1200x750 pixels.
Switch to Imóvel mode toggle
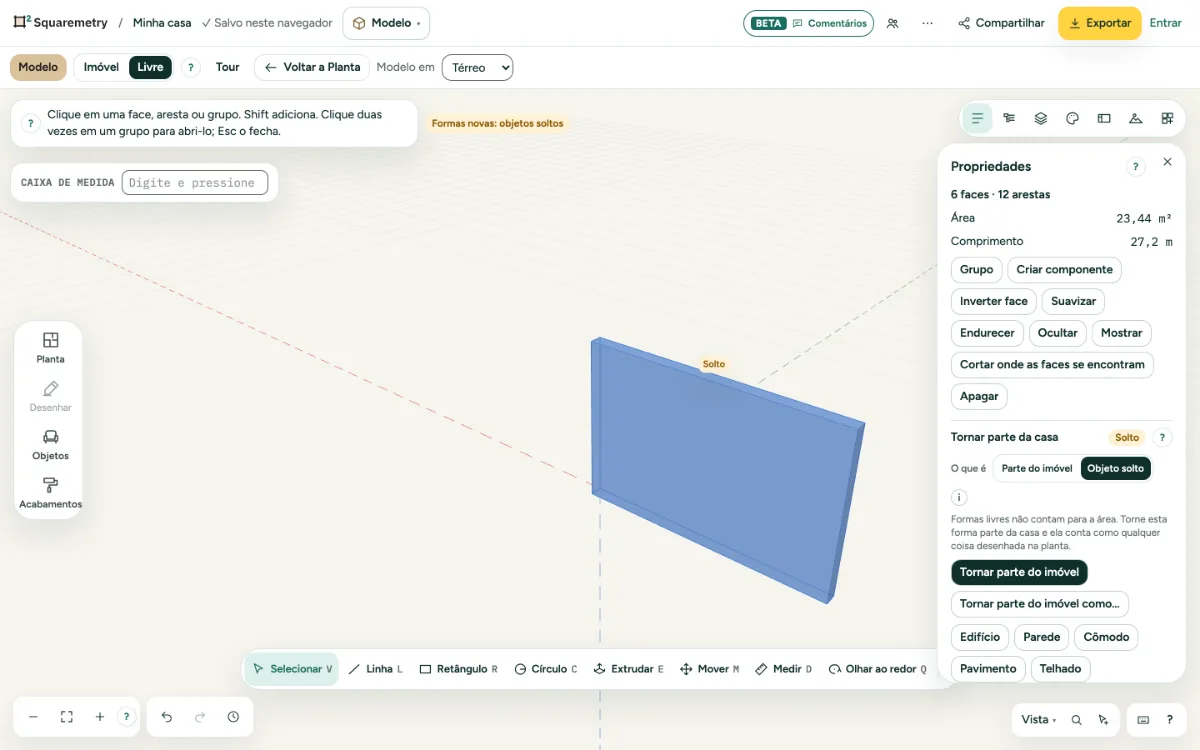pos(101,67)
